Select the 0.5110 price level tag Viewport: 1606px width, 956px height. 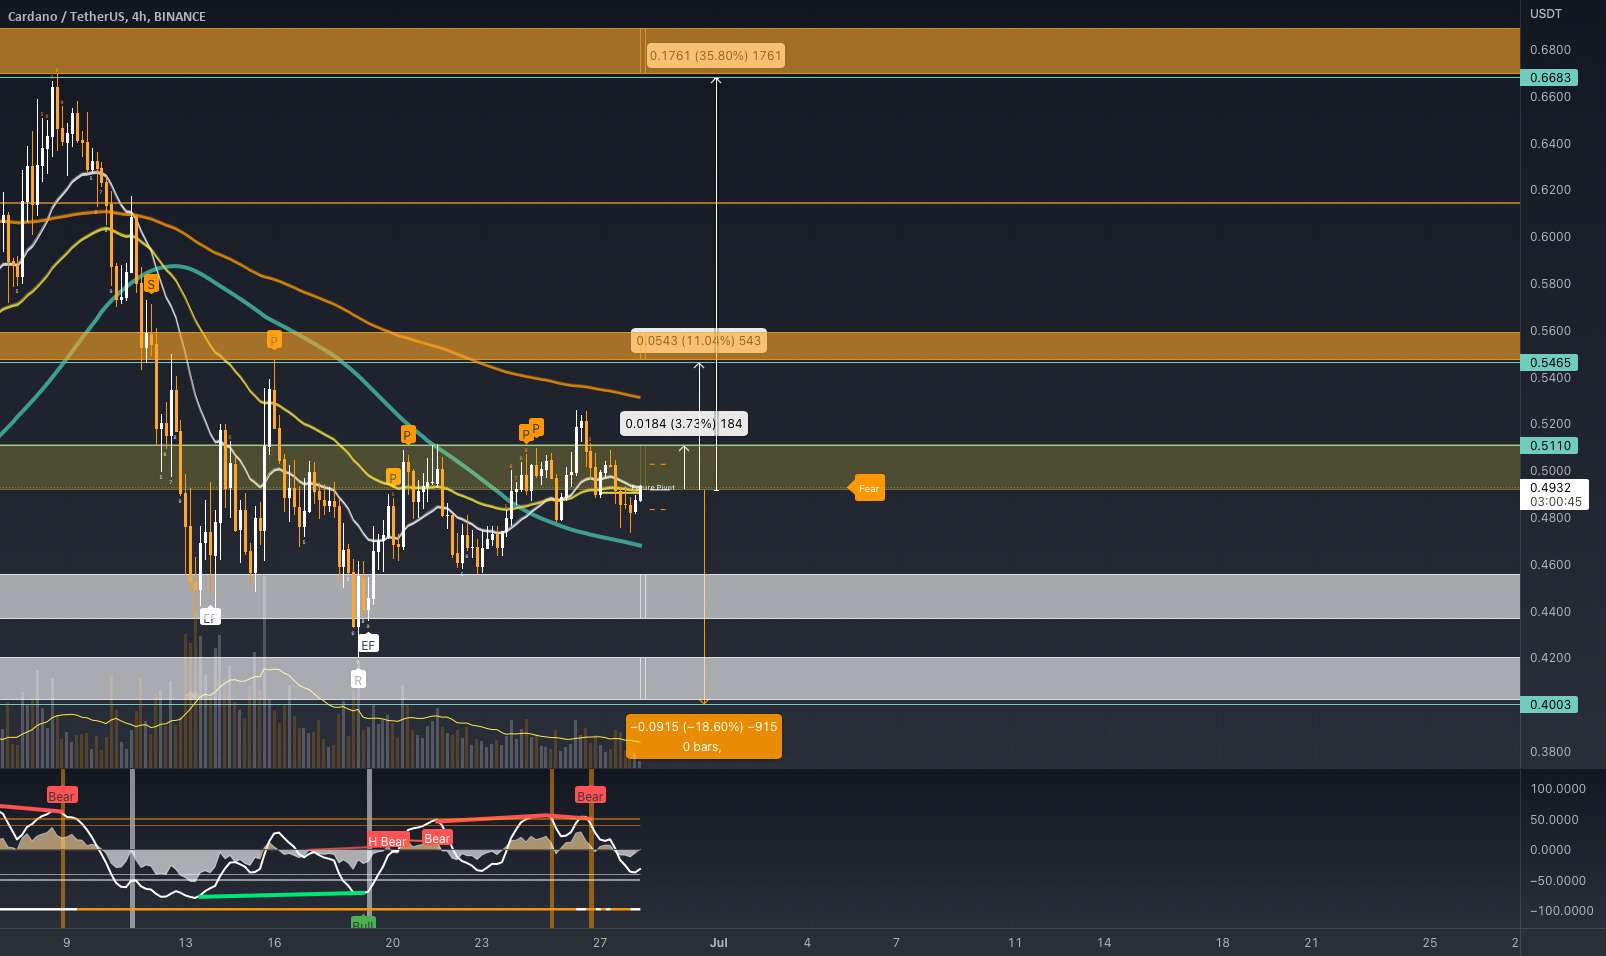1549,445
